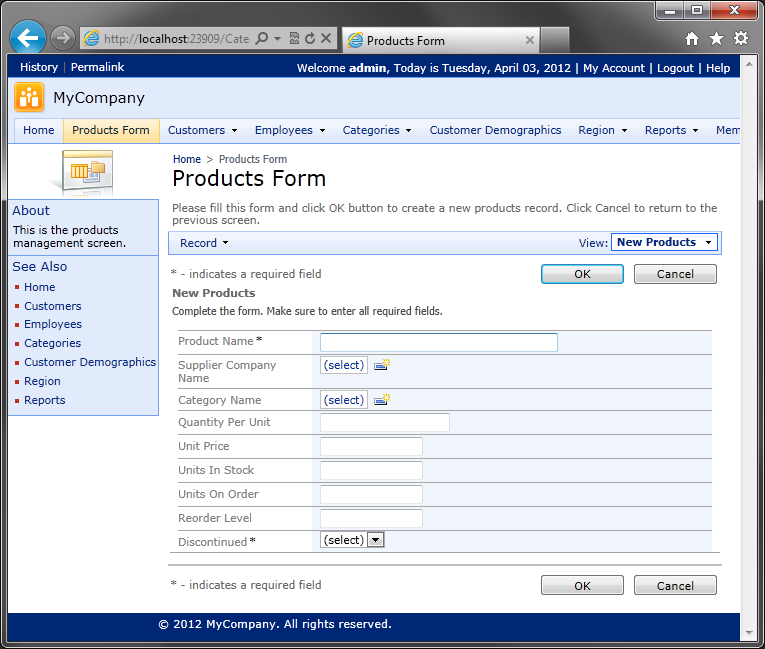
Task: Click the search magnifier icon in address bar
Action: (262, 38)
